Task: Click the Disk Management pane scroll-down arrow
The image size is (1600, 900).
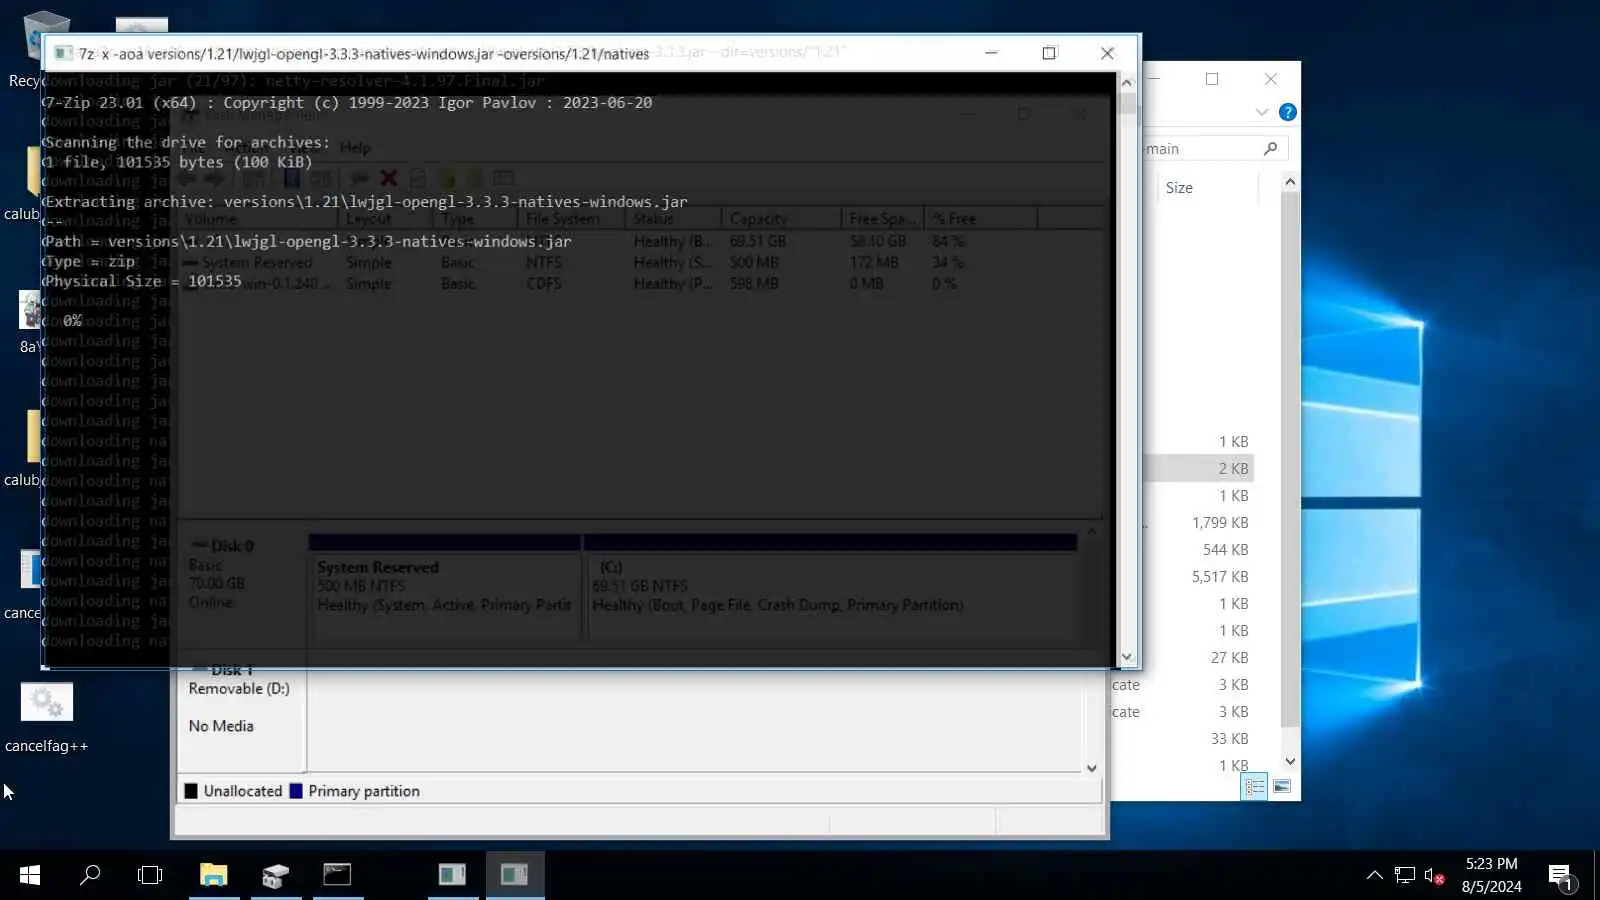Action: 1092,768
